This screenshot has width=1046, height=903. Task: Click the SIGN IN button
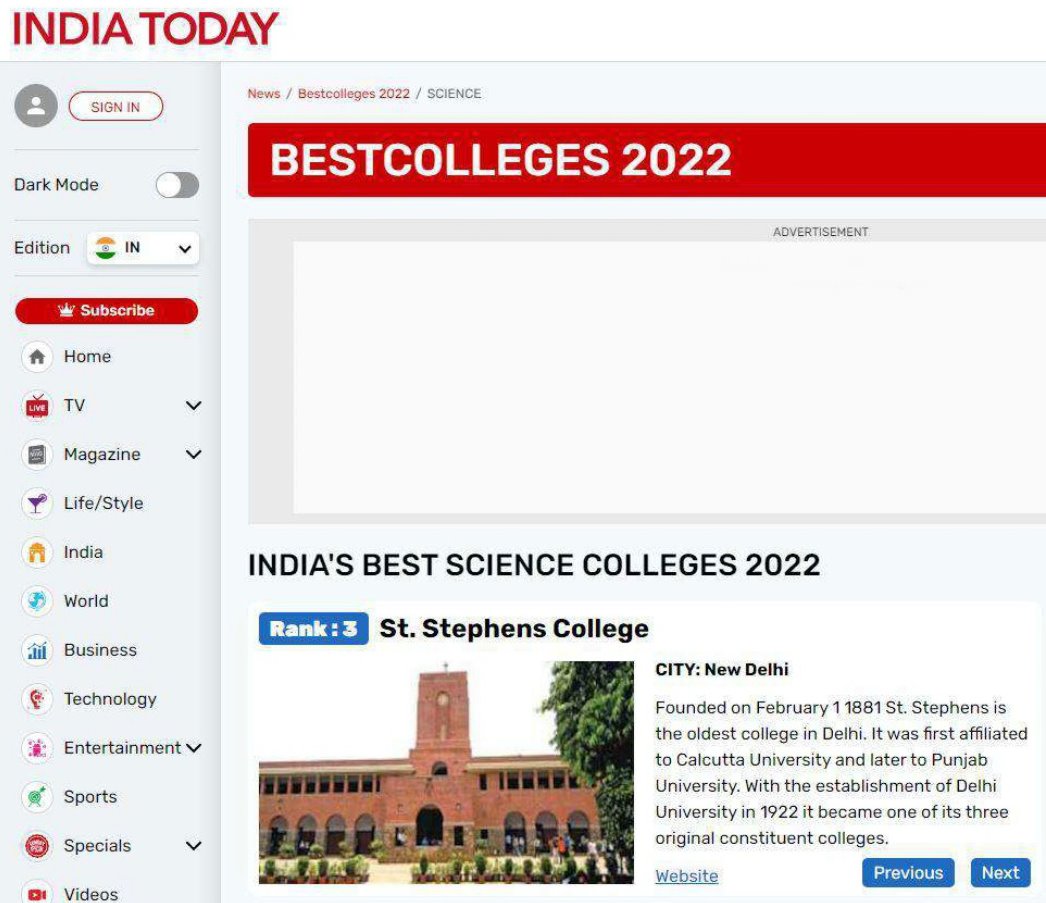pos(115,107)
